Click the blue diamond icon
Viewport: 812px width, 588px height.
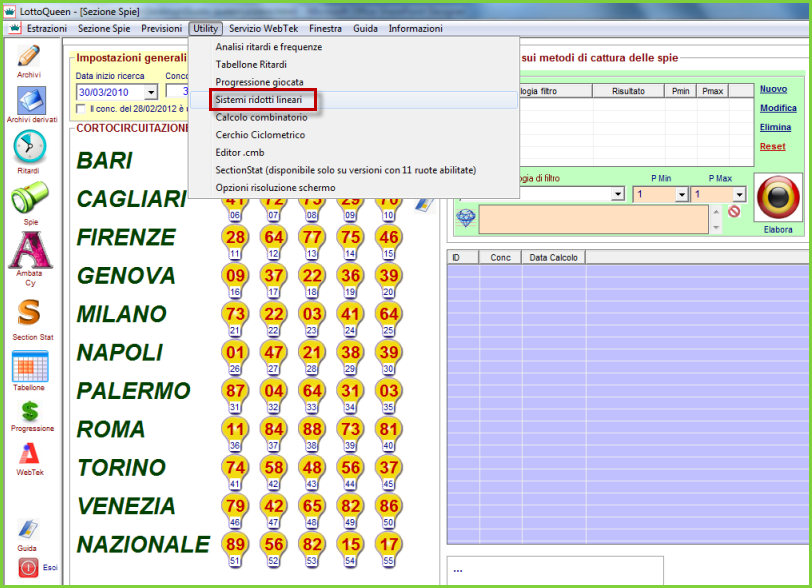[x=466, y=218]
